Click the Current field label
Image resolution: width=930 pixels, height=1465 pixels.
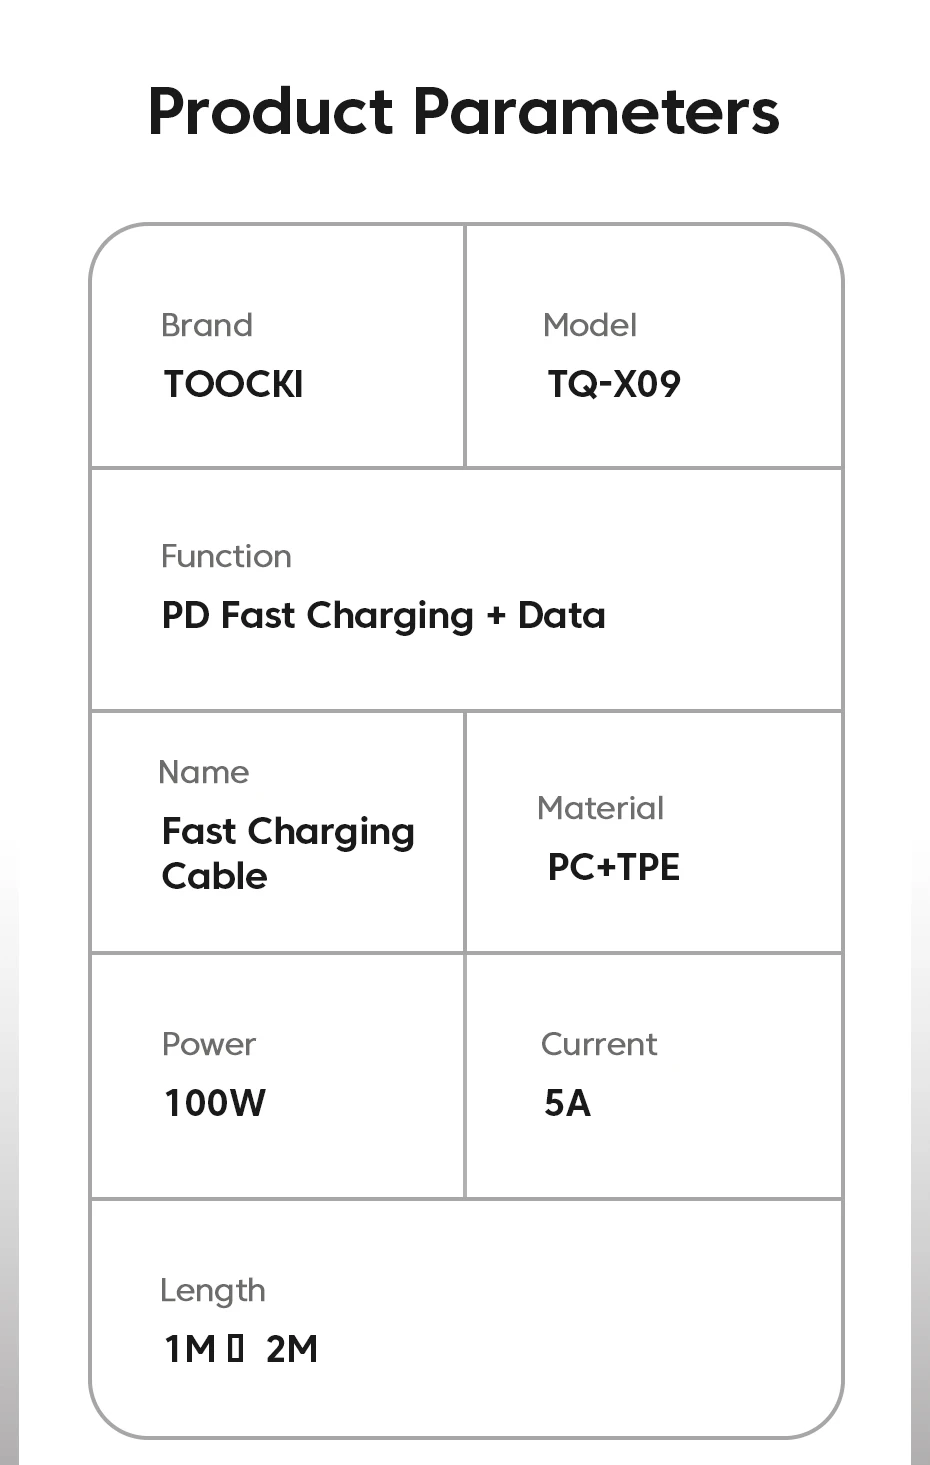pos(599,1044)
